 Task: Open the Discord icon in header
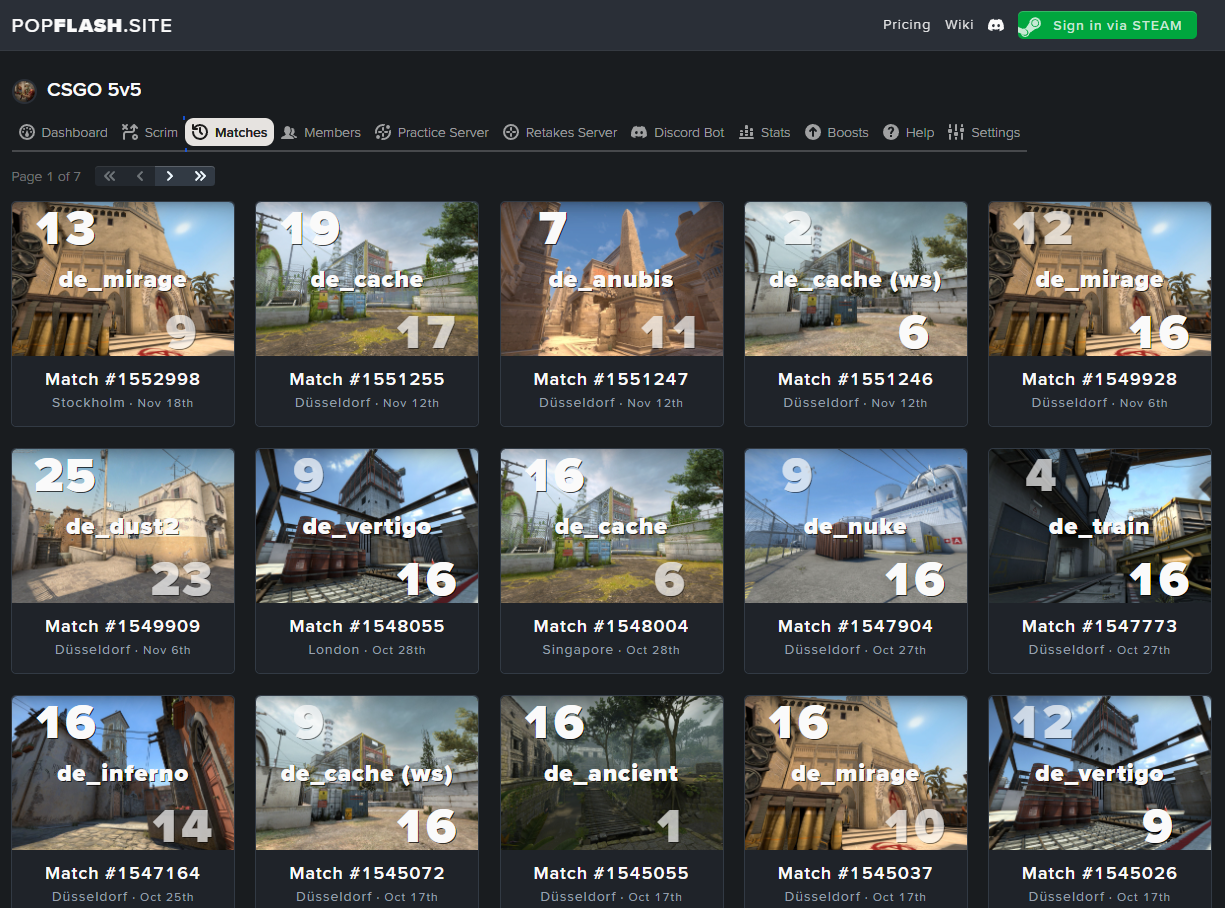tap(995, 25)
